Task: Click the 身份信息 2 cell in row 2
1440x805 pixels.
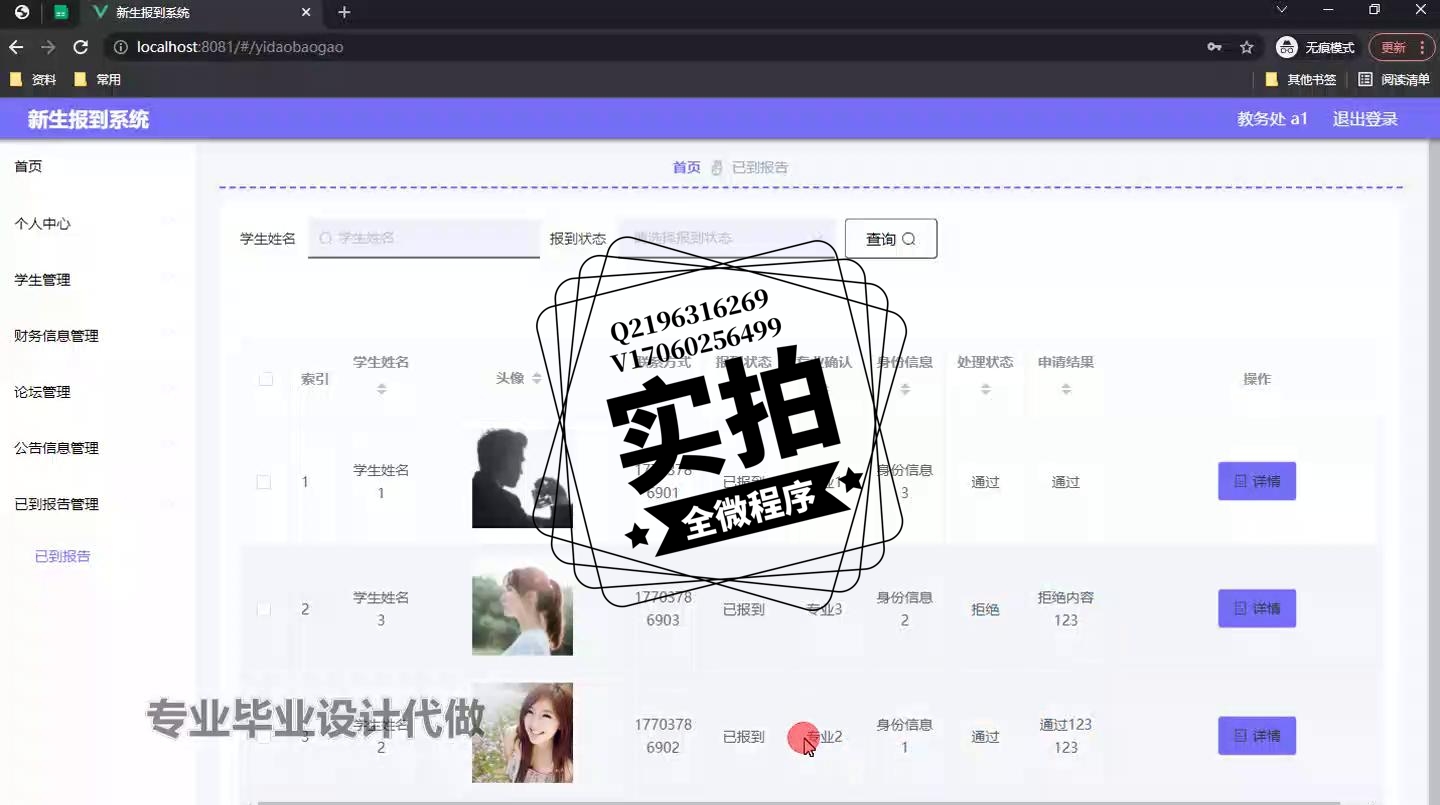Action: point(905,609)
